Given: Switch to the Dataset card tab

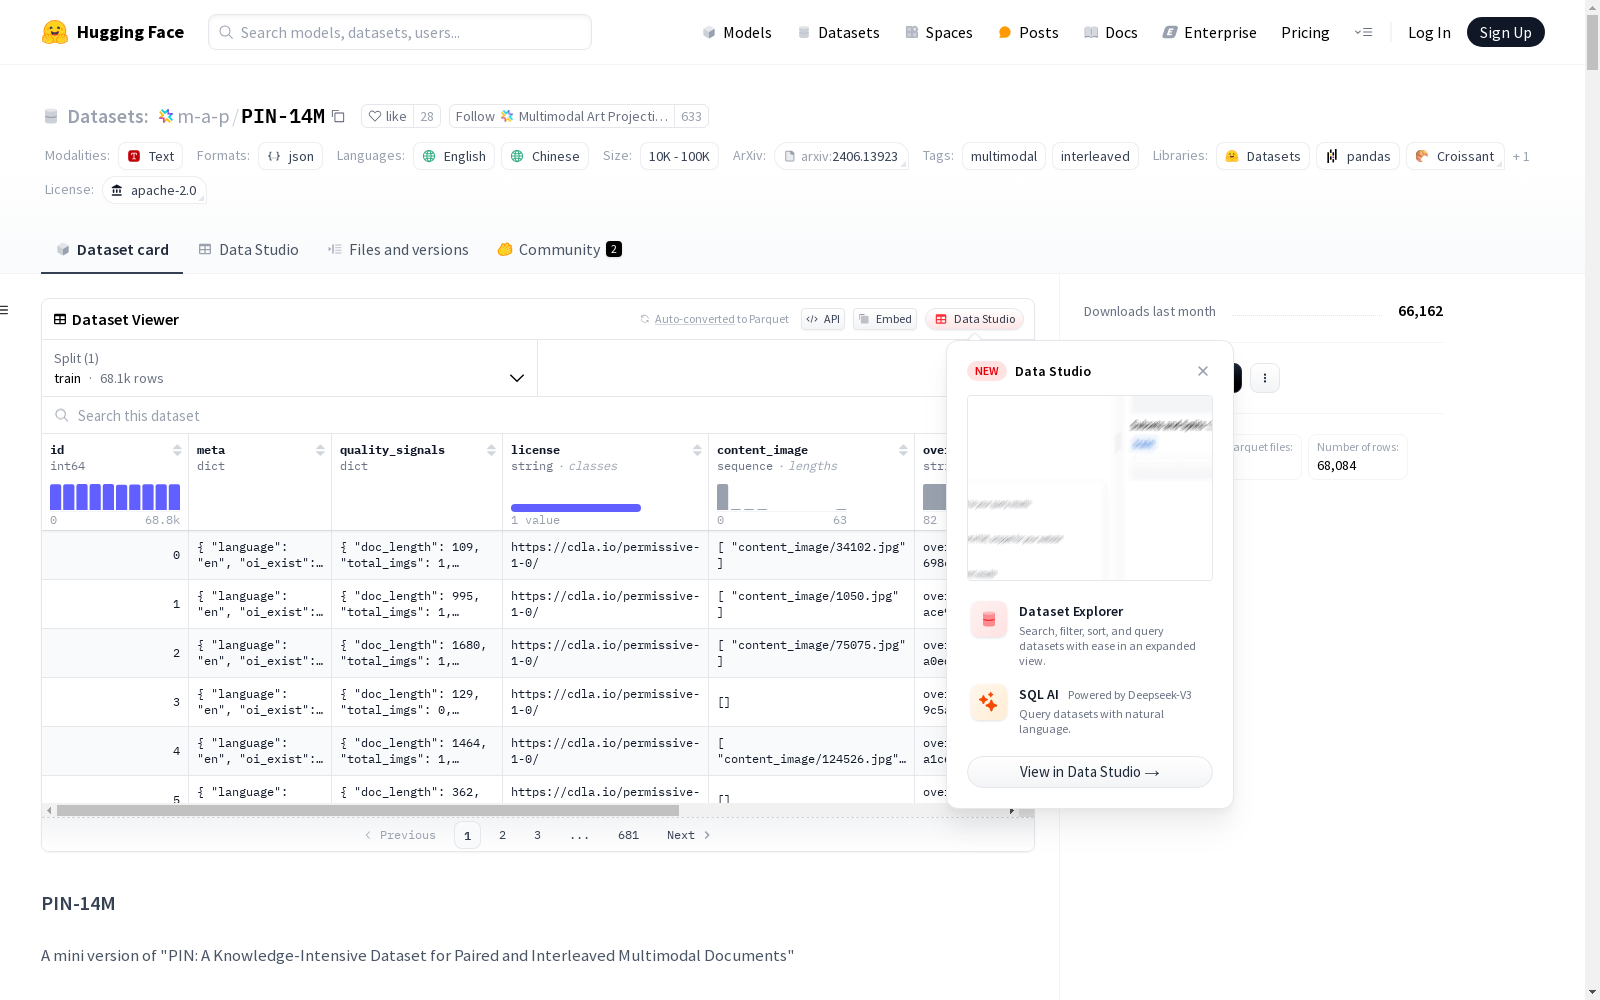Looking at the screenshot, I should coord(112,250).
